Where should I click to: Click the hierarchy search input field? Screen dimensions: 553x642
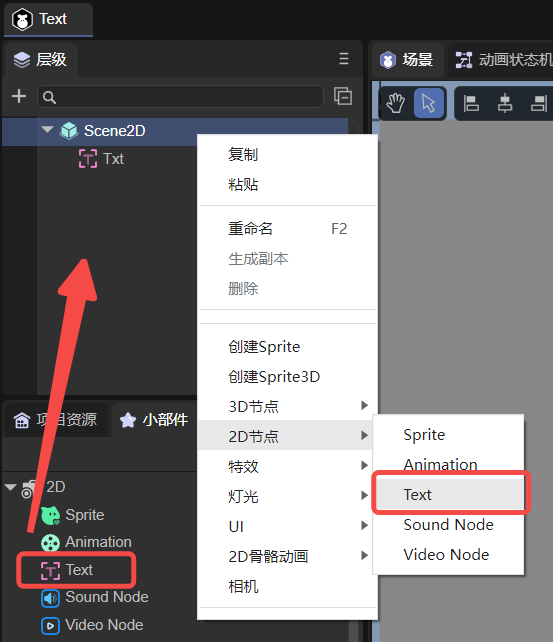click(181, 97)
